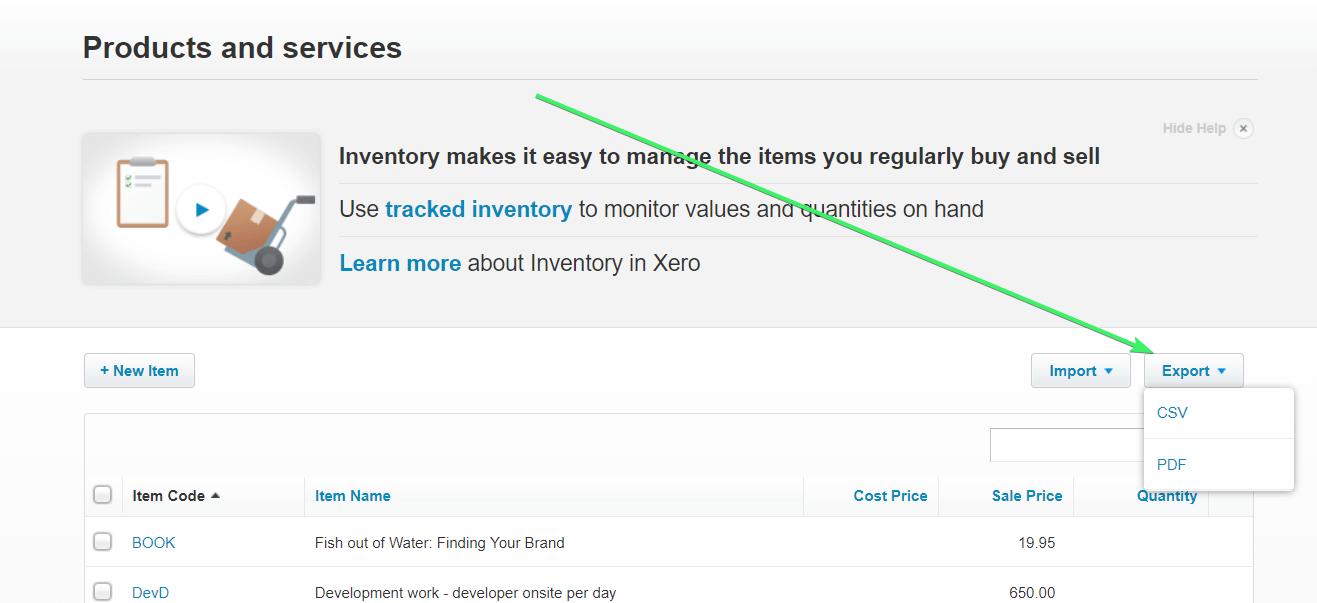
Task: Open the Import dropdown
Action: point(1080,370)
